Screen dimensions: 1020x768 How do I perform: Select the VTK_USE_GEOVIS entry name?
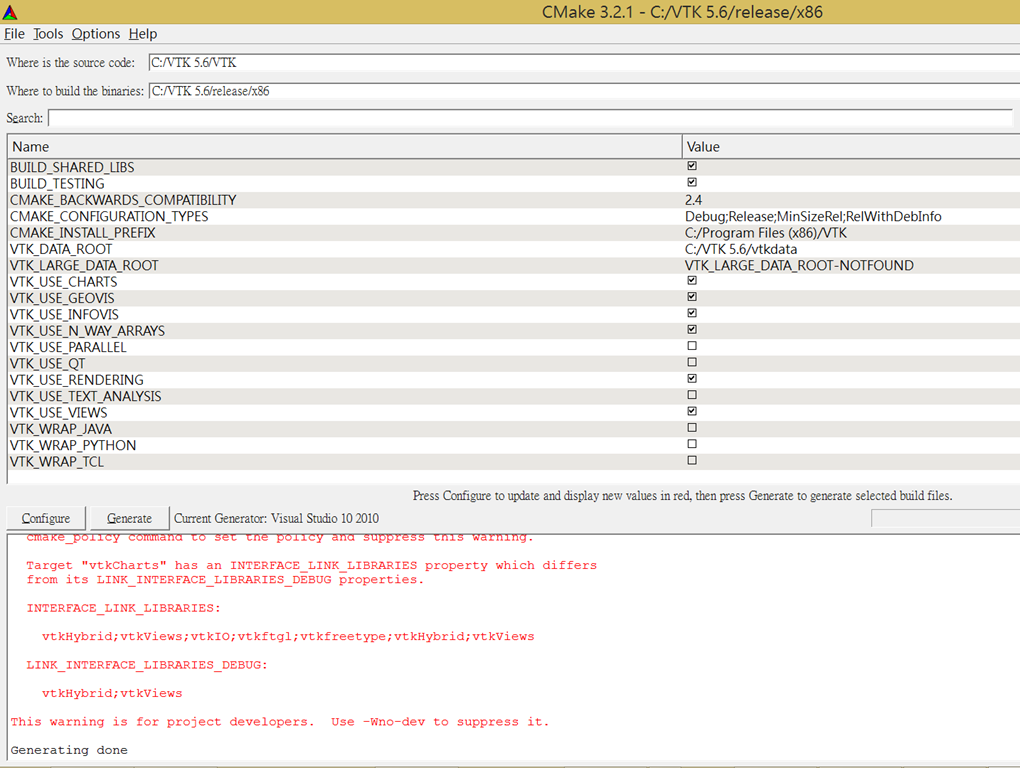pyautogui.click(x=62, y=298)
